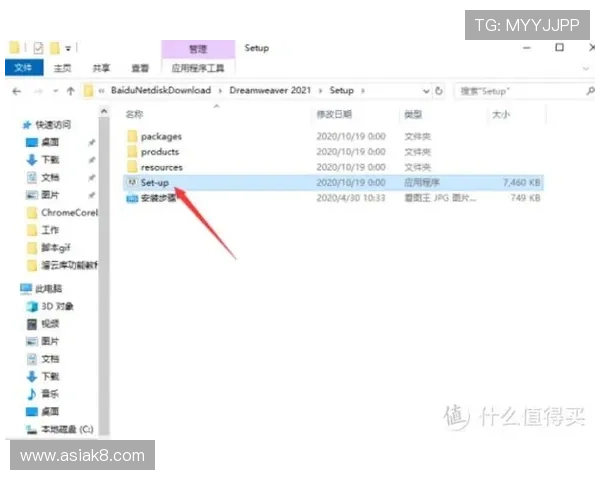600x480 pixels.
Task: Click the Back navigation arrow
Action: (17, 90)
